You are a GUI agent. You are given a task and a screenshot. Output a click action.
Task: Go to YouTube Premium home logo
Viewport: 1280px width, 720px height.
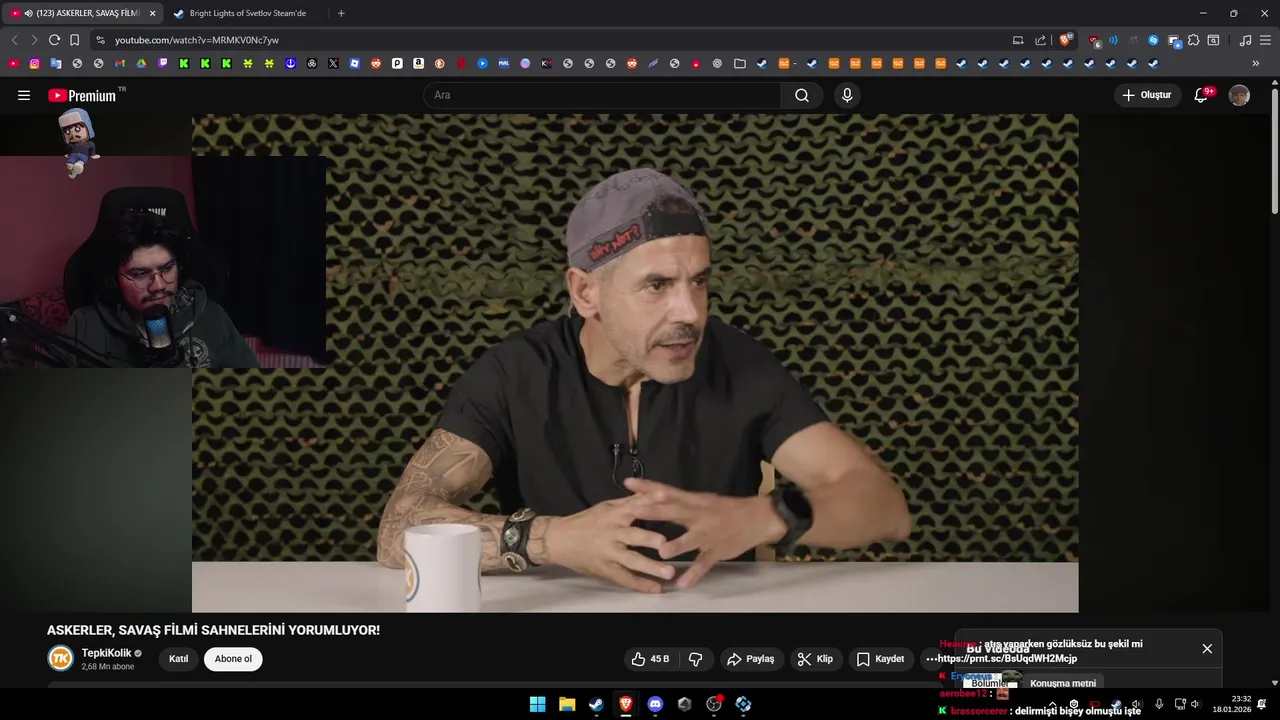click(x=83, y=95)
